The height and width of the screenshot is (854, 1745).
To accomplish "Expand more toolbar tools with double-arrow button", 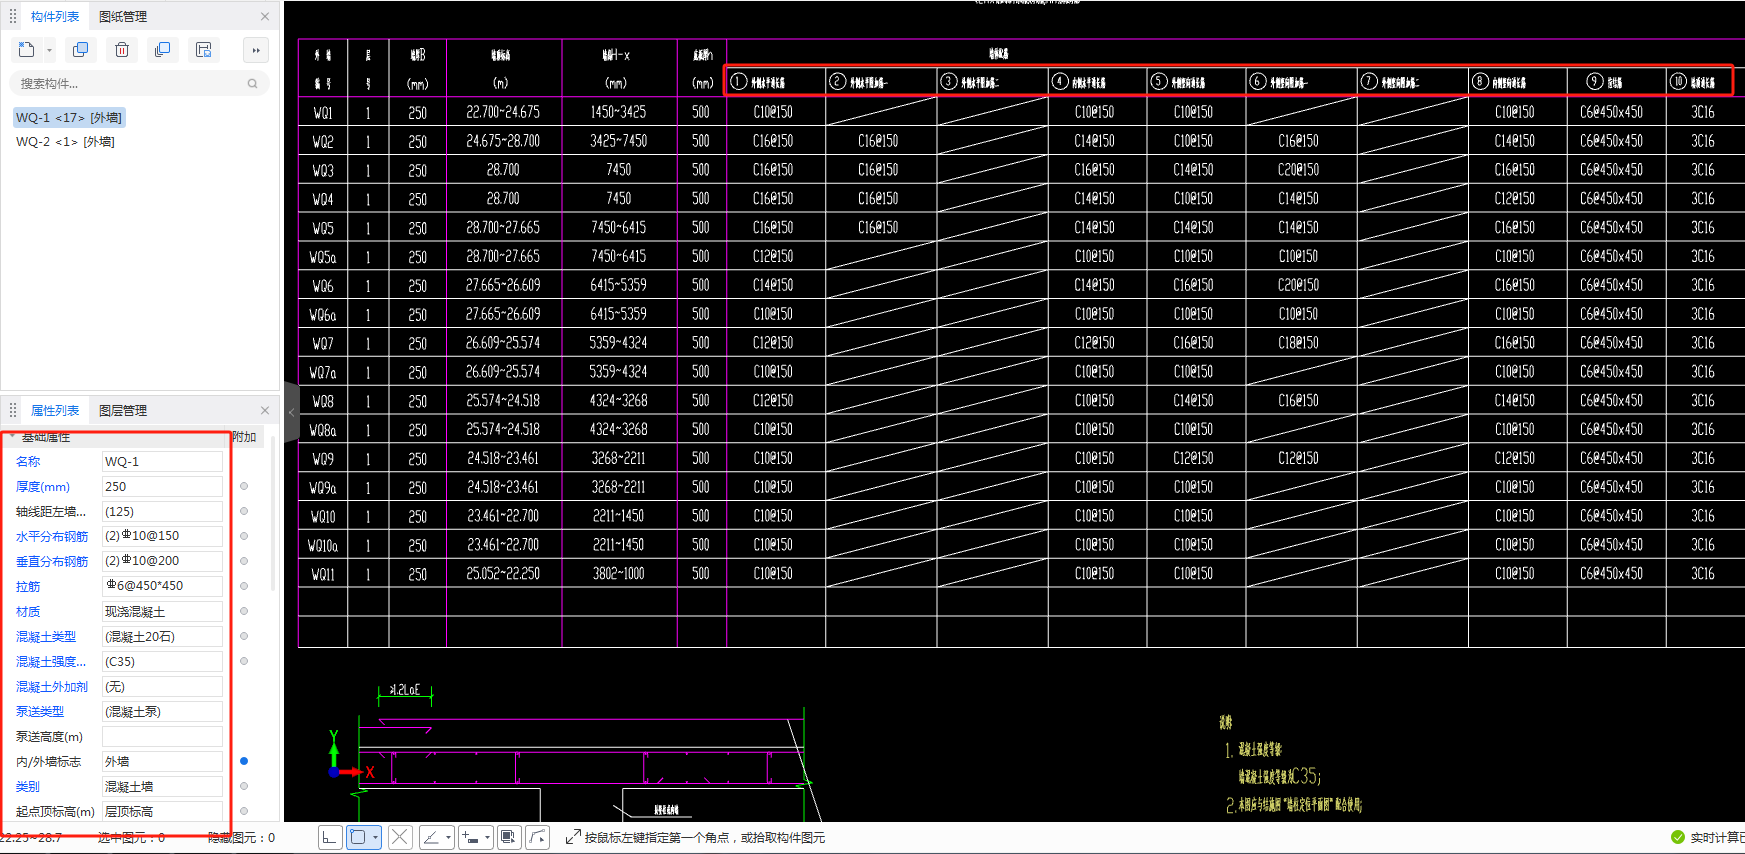I will pyautogui.click(x=256, y=50).
